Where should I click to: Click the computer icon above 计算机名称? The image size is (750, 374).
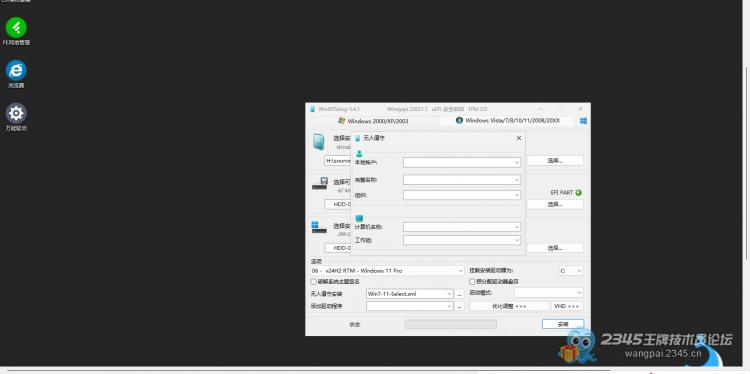(x=359, y=218)
